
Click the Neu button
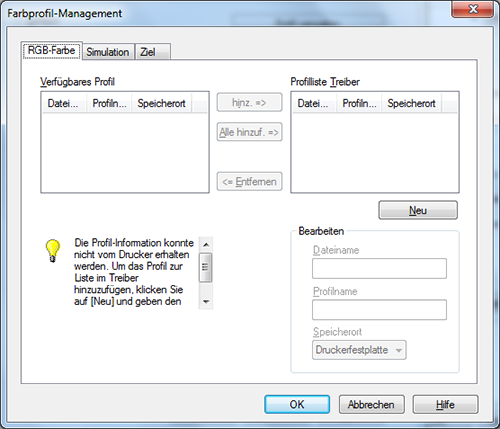coord(418,210)
